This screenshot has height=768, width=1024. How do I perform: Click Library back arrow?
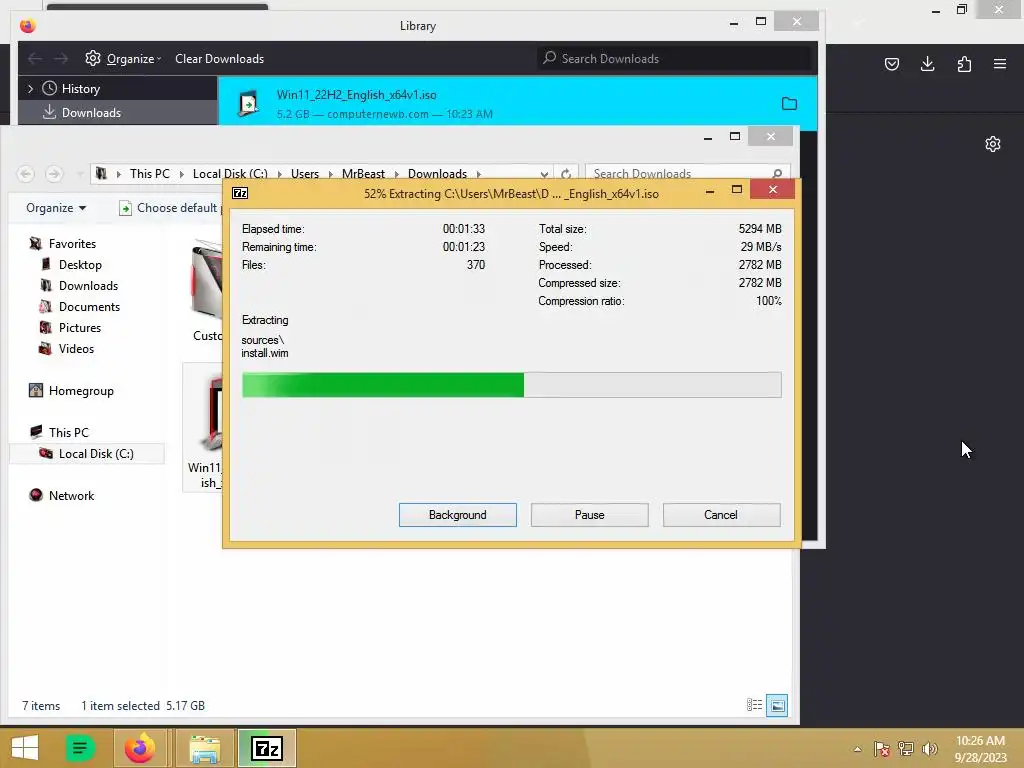pos(35,59)
